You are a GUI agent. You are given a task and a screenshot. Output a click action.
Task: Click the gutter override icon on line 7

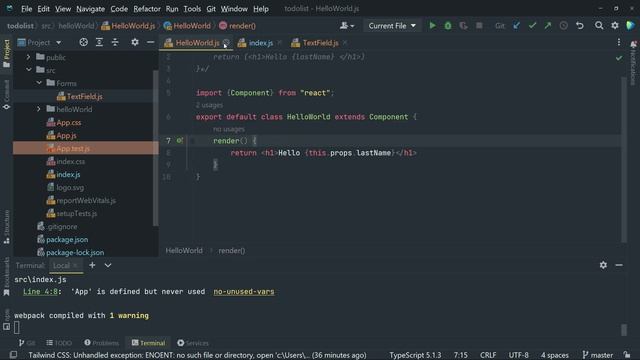pos(180,140)
